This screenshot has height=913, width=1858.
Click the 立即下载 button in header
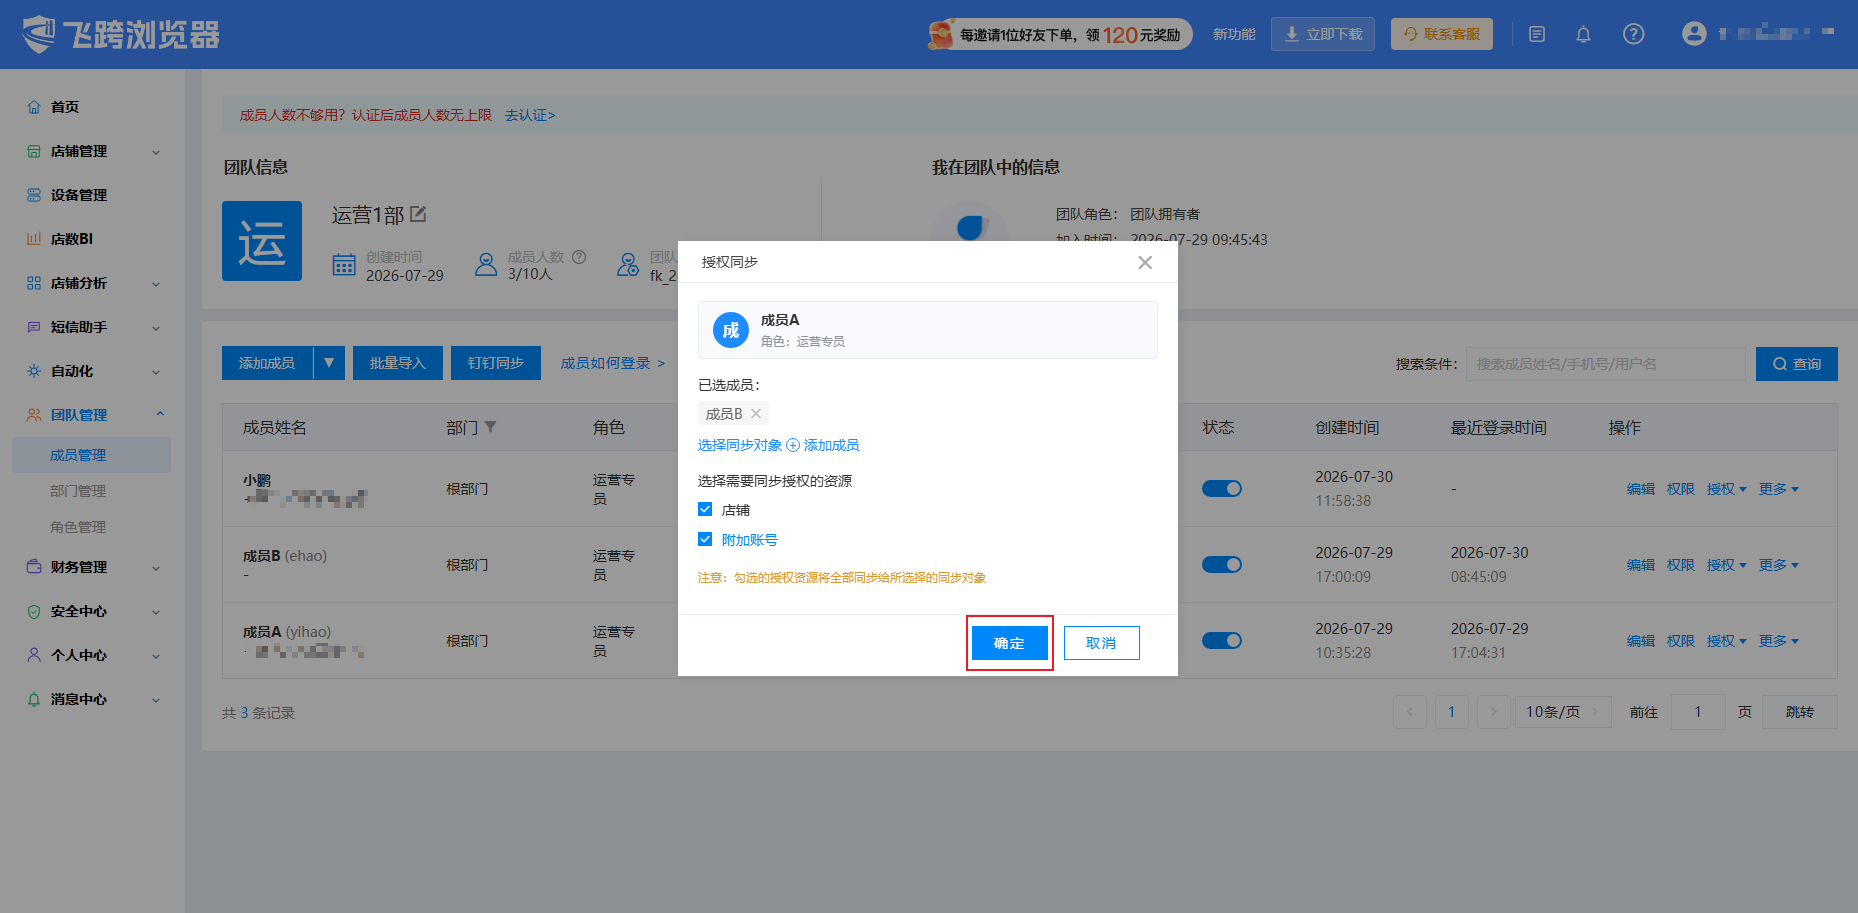pyautogui.click(x=1322, y=34)
